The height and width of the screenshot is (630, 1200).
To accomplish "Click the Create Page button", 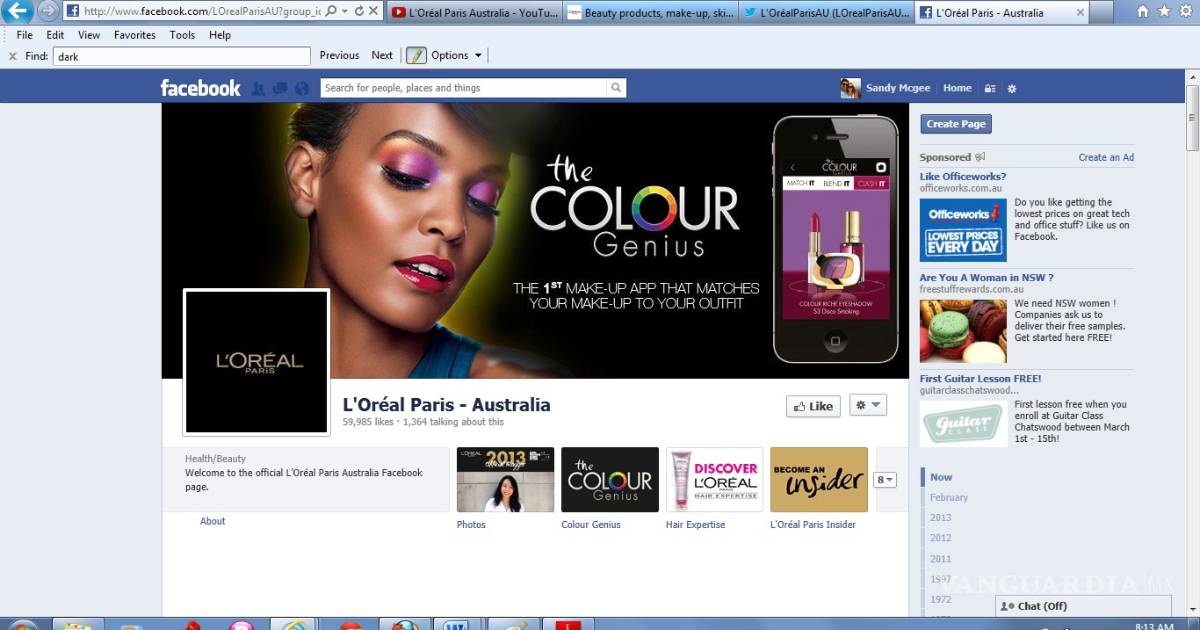I will point(955,124).
